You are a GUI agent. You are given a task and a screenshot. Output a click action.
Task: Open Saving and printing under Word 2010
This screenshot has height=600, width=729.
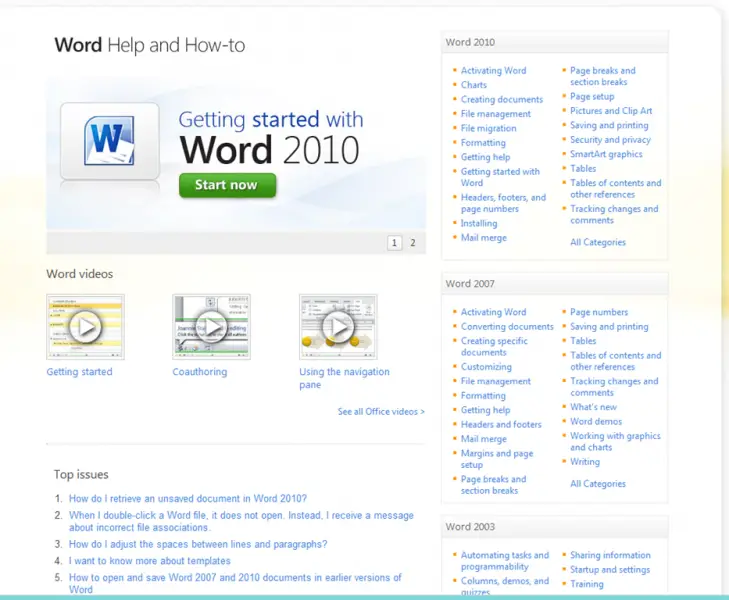point(609,125)
